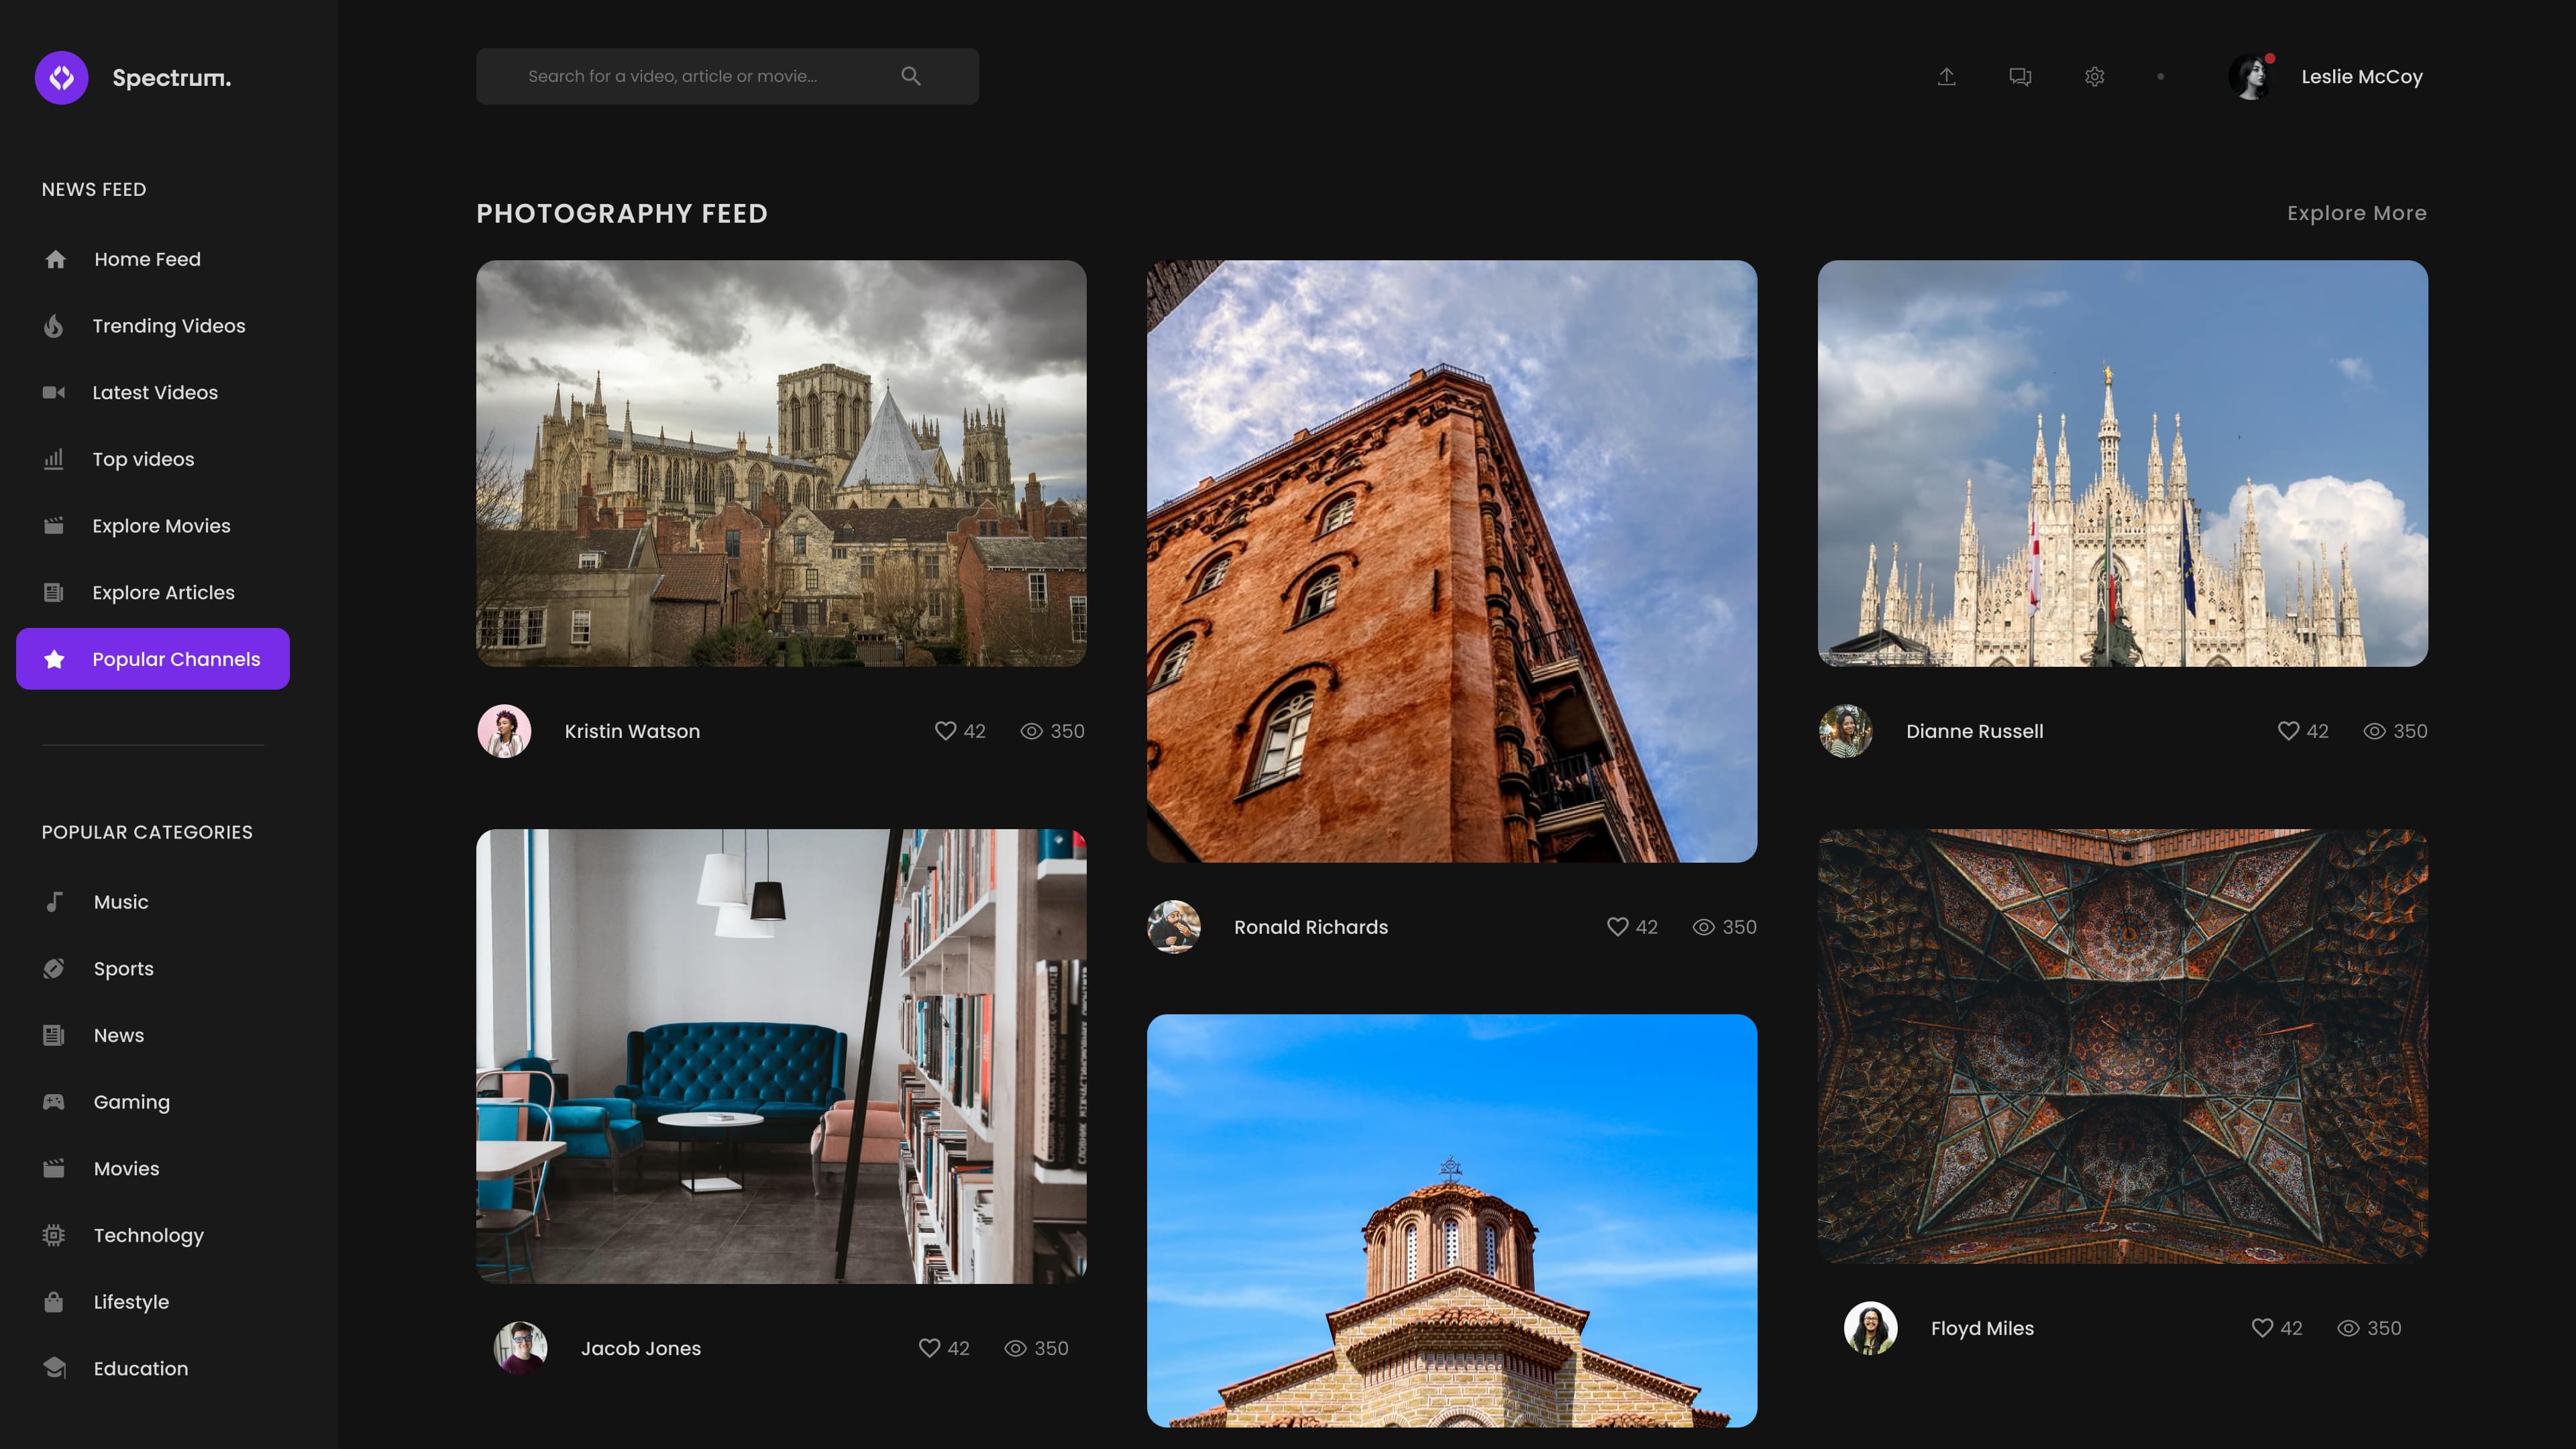Click the Spectrum logo icon
Screen dimensions: 2576x1449
tap(61, 77)
